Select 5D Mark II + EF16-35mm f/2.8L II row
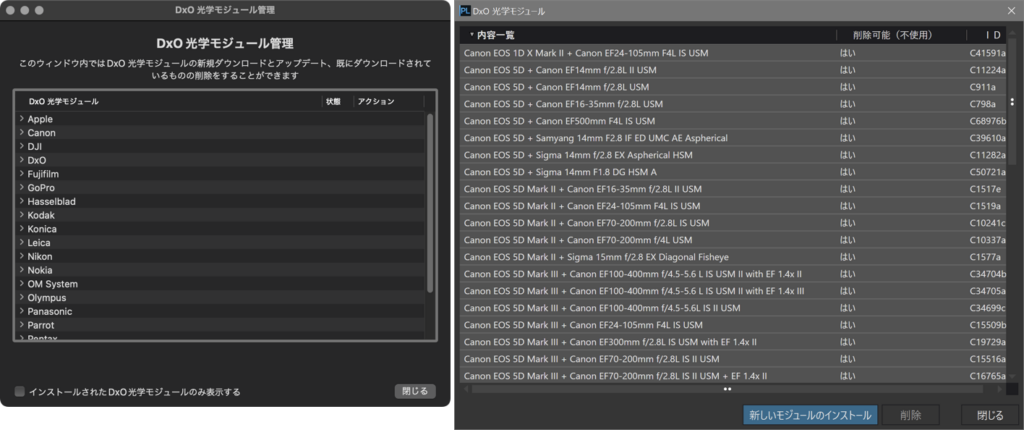Screen dimensions: 1024x430 pos(734,188)
